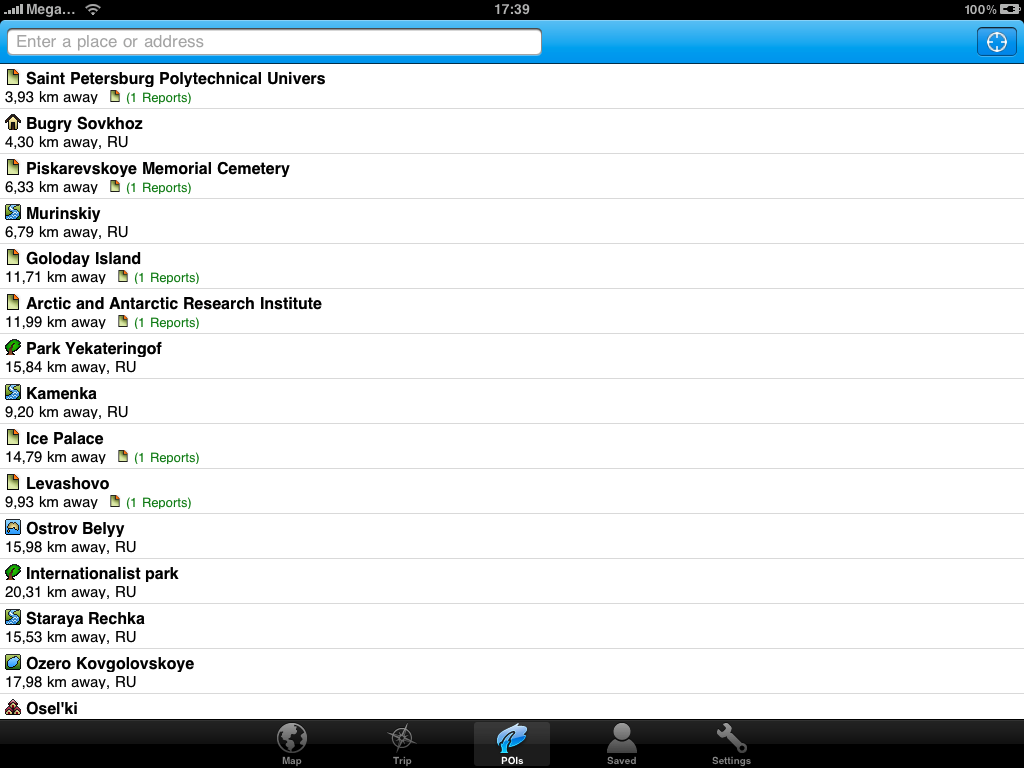1024x768 pixels.
Task: Focus the place or address search field
Action: 274,42
